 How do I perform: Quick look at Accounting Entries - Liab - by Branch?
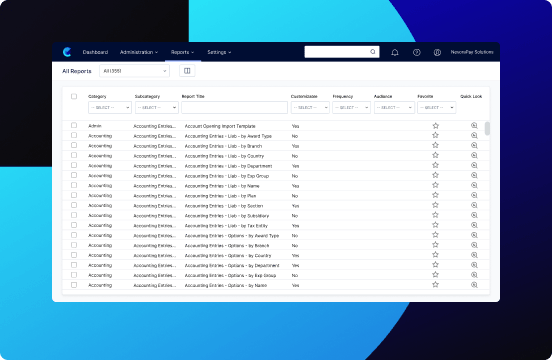tap(474, 145)
